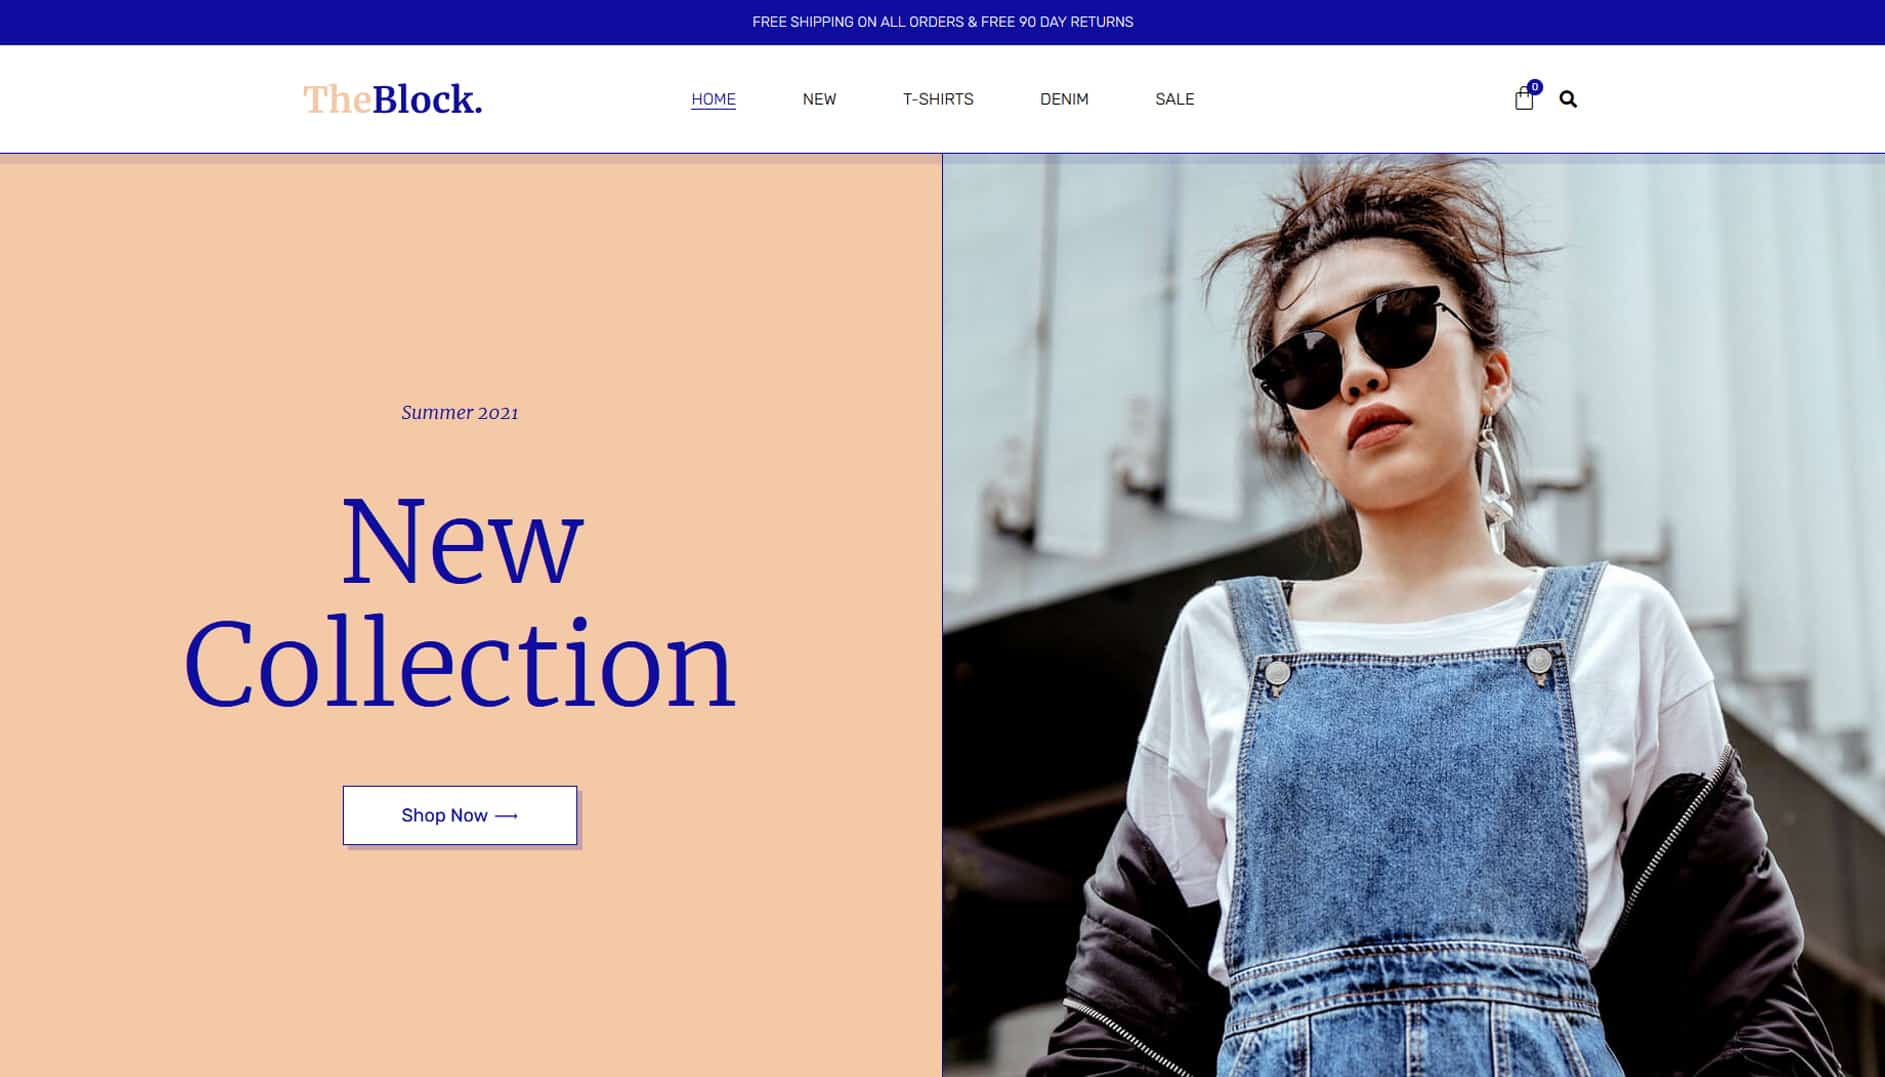Click the word "New" in hero heading
Viewport: 1885px width, 1077px height.
462,541
